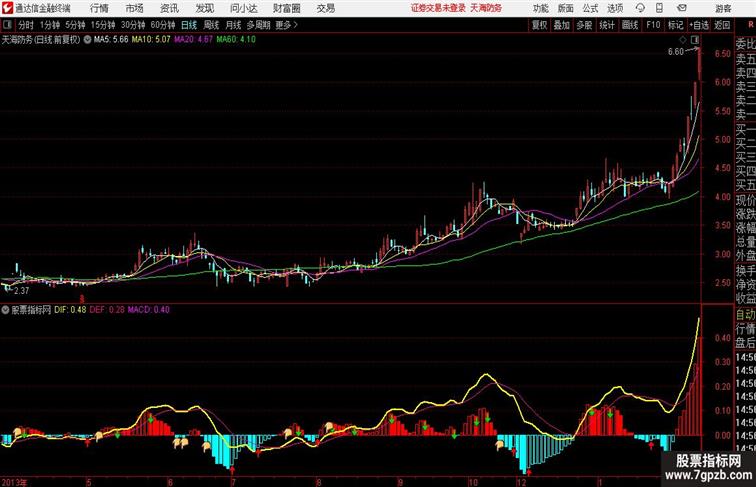756x487 pixels.
Task: Select the 月线 monthly period tab
Action: [x=233, y=25]
